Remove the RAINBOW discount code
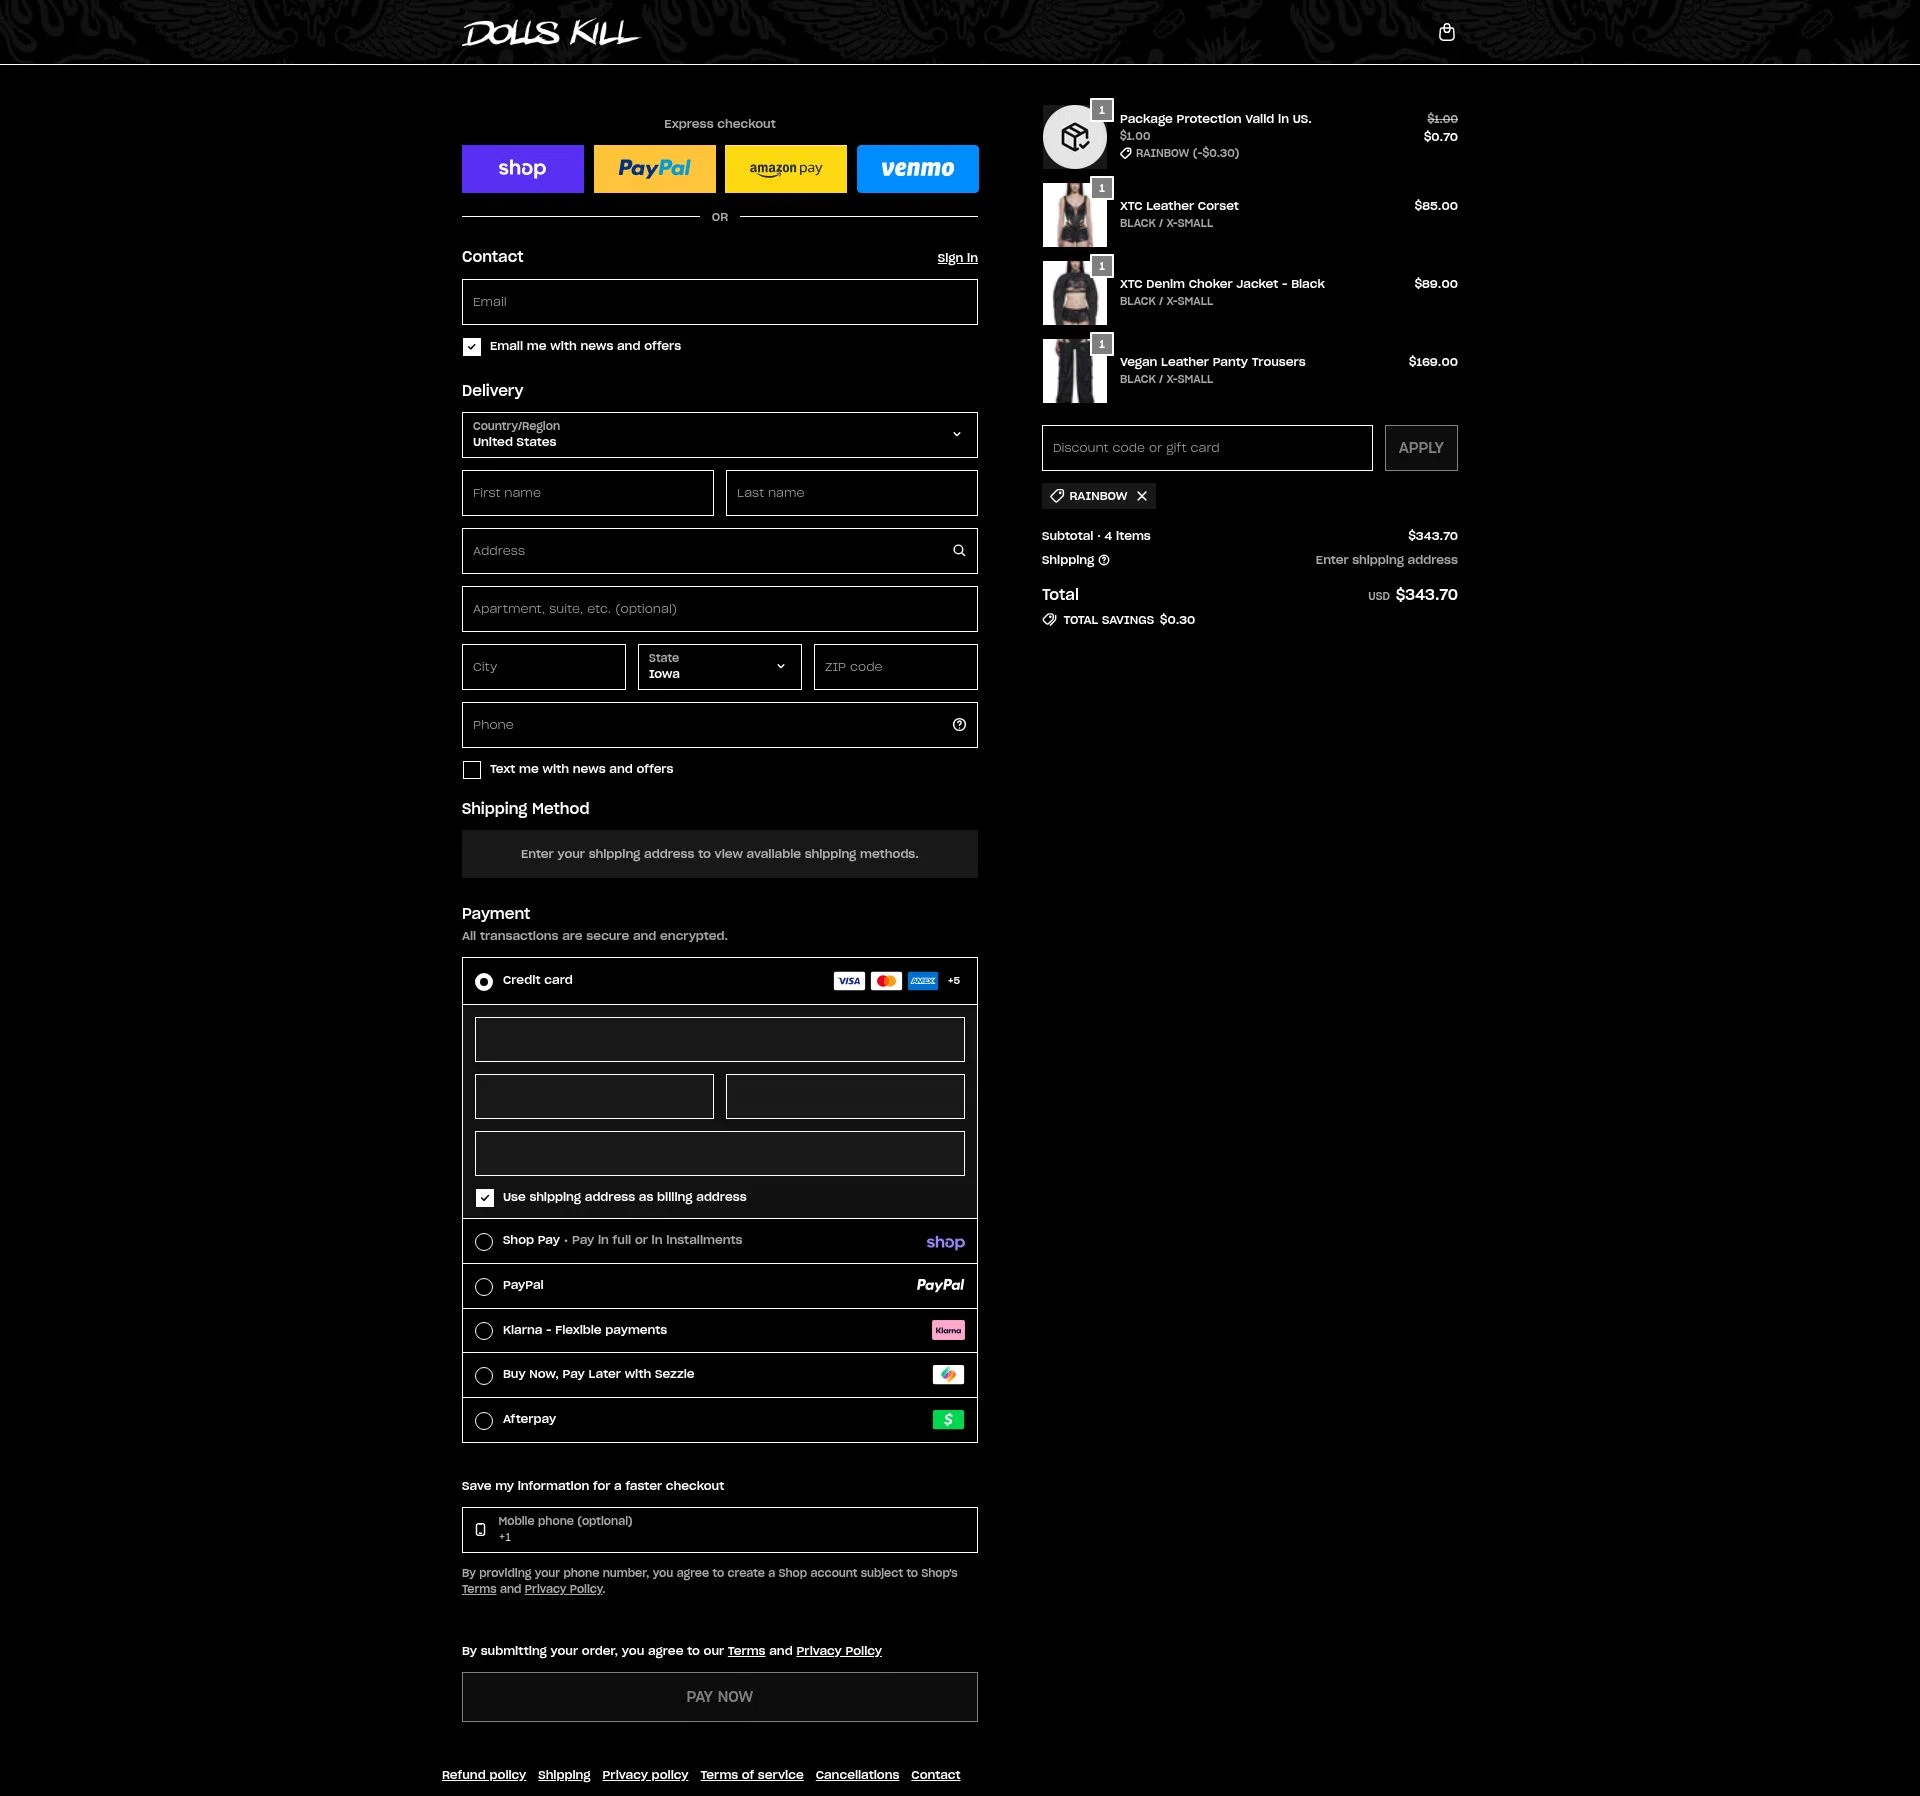 [1142, 496]
